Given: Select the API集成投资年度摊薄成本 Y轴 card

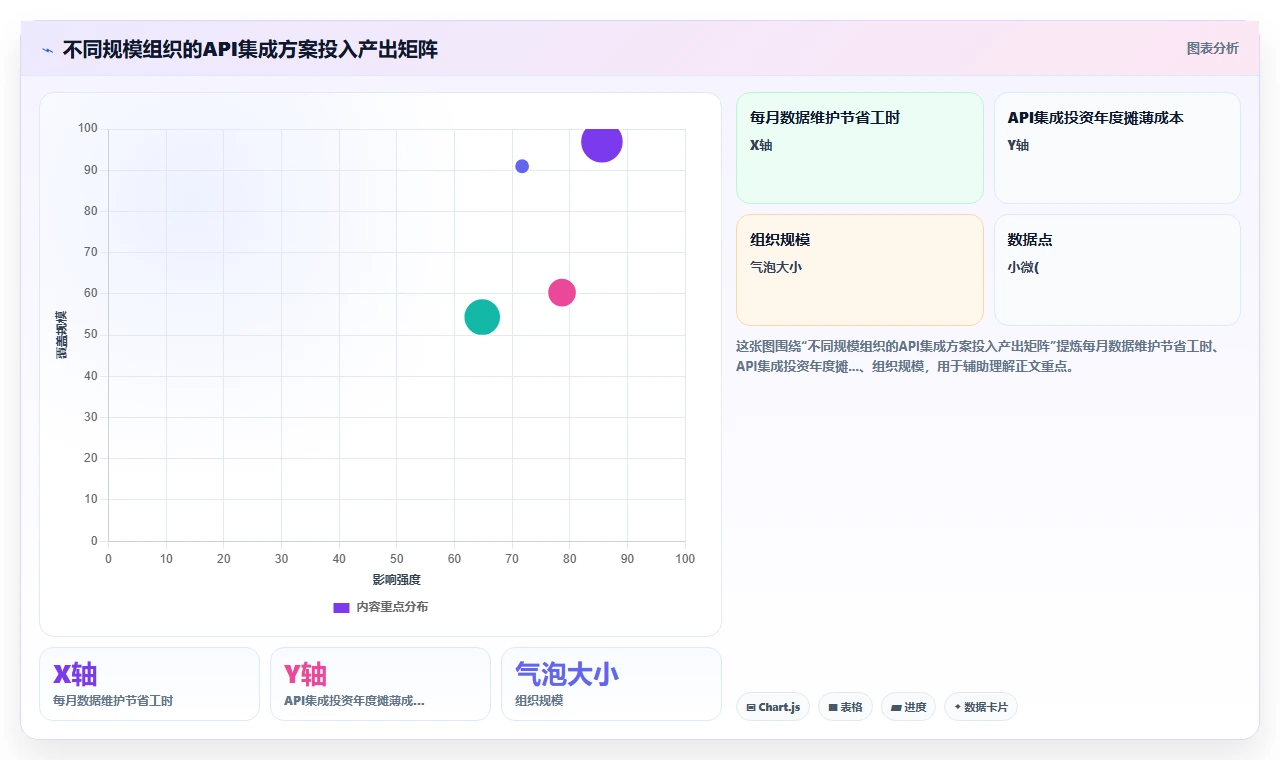Looking at the screenshot, I should coord(1117,148).
